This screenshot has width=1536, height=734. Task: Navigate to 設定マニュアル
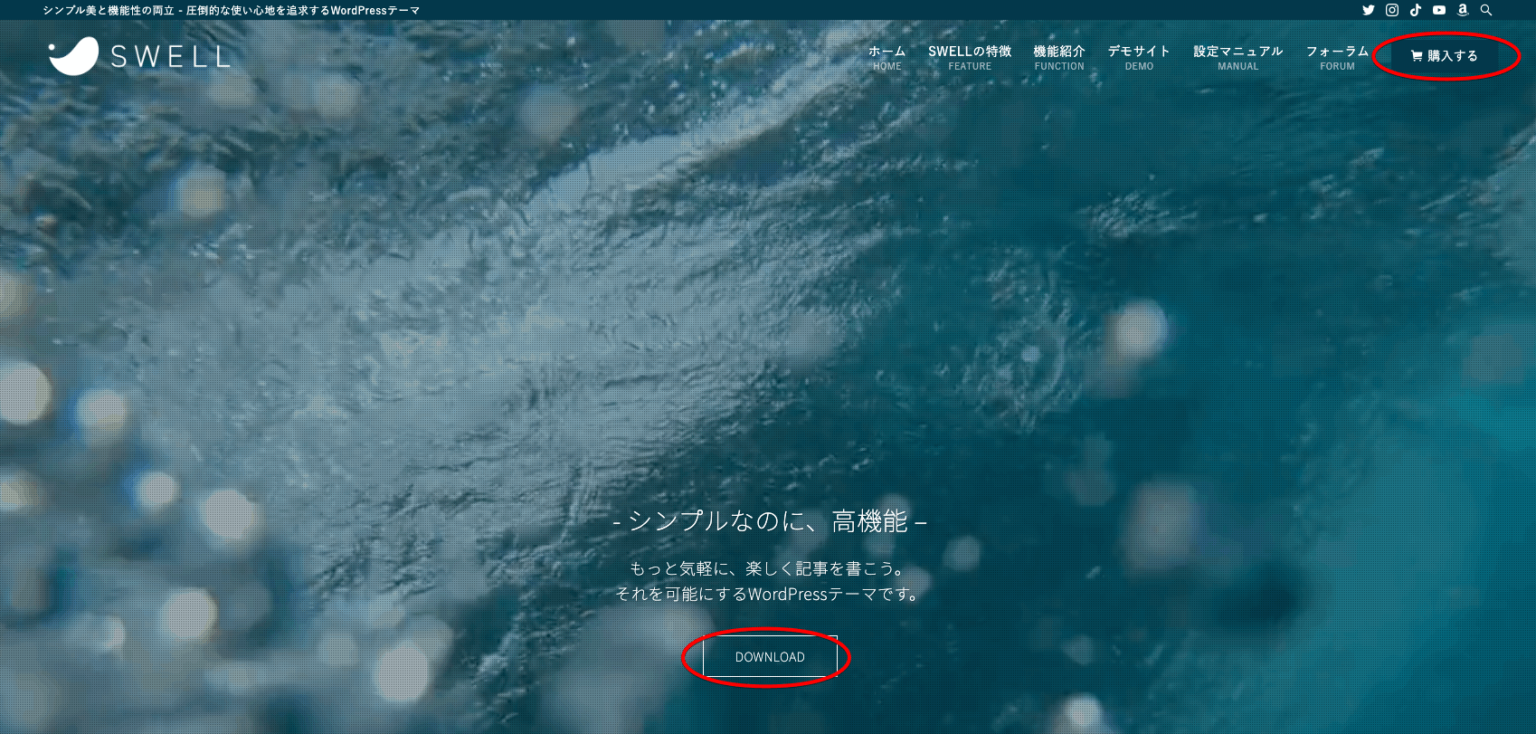[x=1238, y=55]
